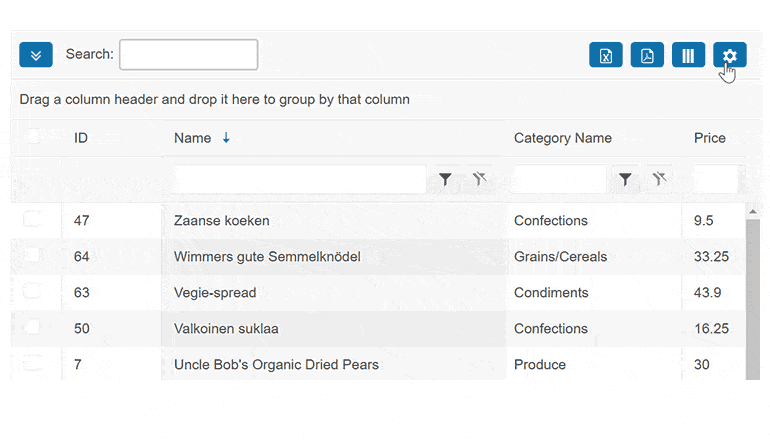770x440 pixels.
Task: Check the row for Zaanse koeken
Action: tap(32, 220)
